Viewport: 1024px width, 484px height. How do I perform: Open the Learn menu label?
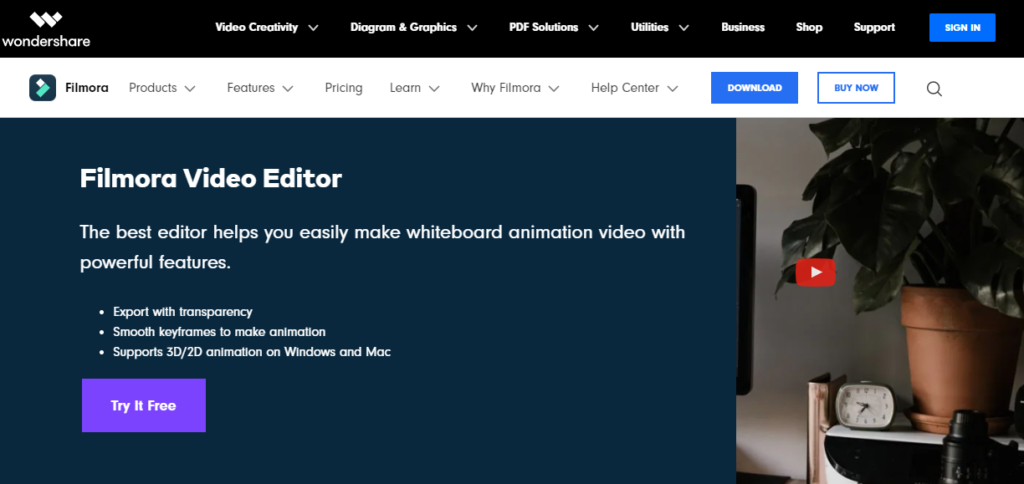pyautogui.click(x=405, y=88)
